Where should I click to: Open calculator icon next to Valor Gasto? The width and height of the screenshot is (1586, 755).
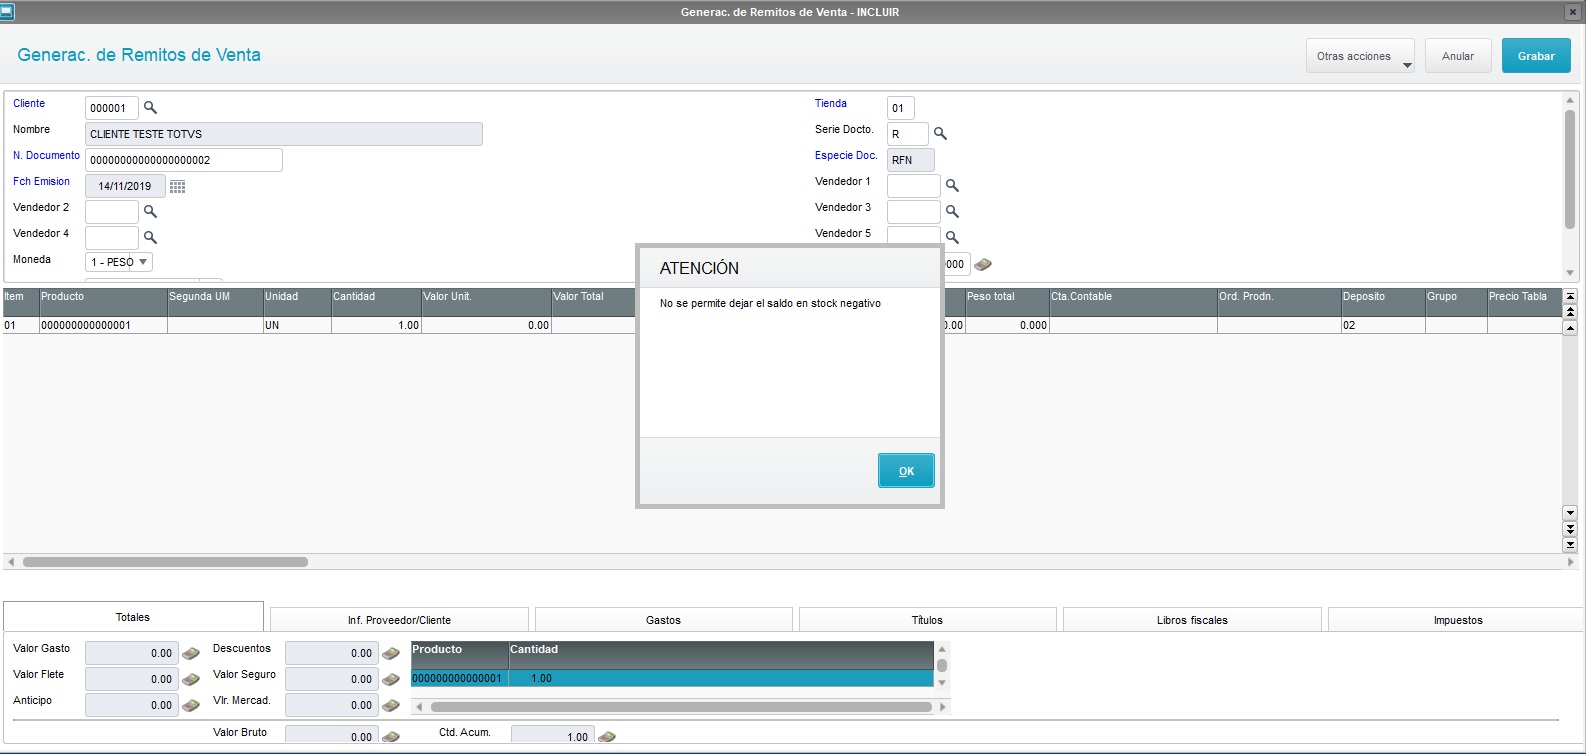point(191,654)
